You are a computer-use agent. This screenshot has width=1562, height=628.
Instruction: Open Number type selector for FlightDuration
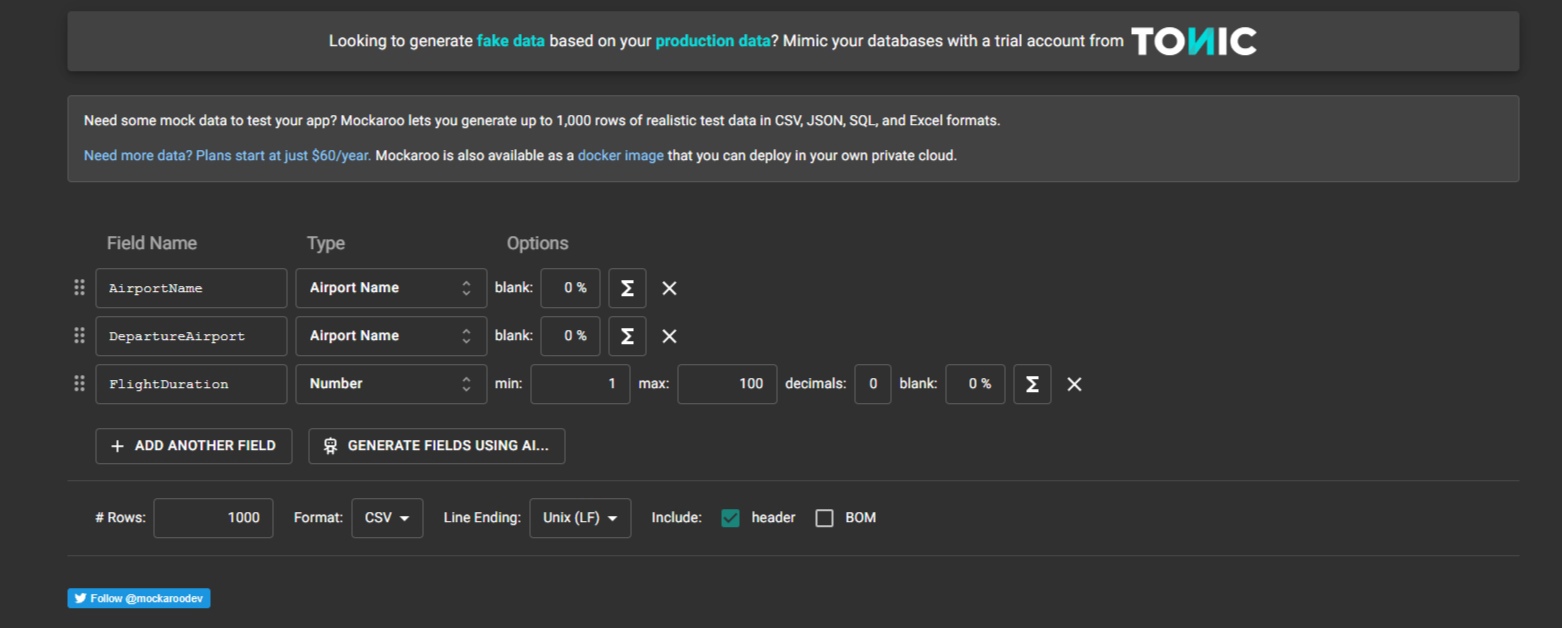(391, 384)
